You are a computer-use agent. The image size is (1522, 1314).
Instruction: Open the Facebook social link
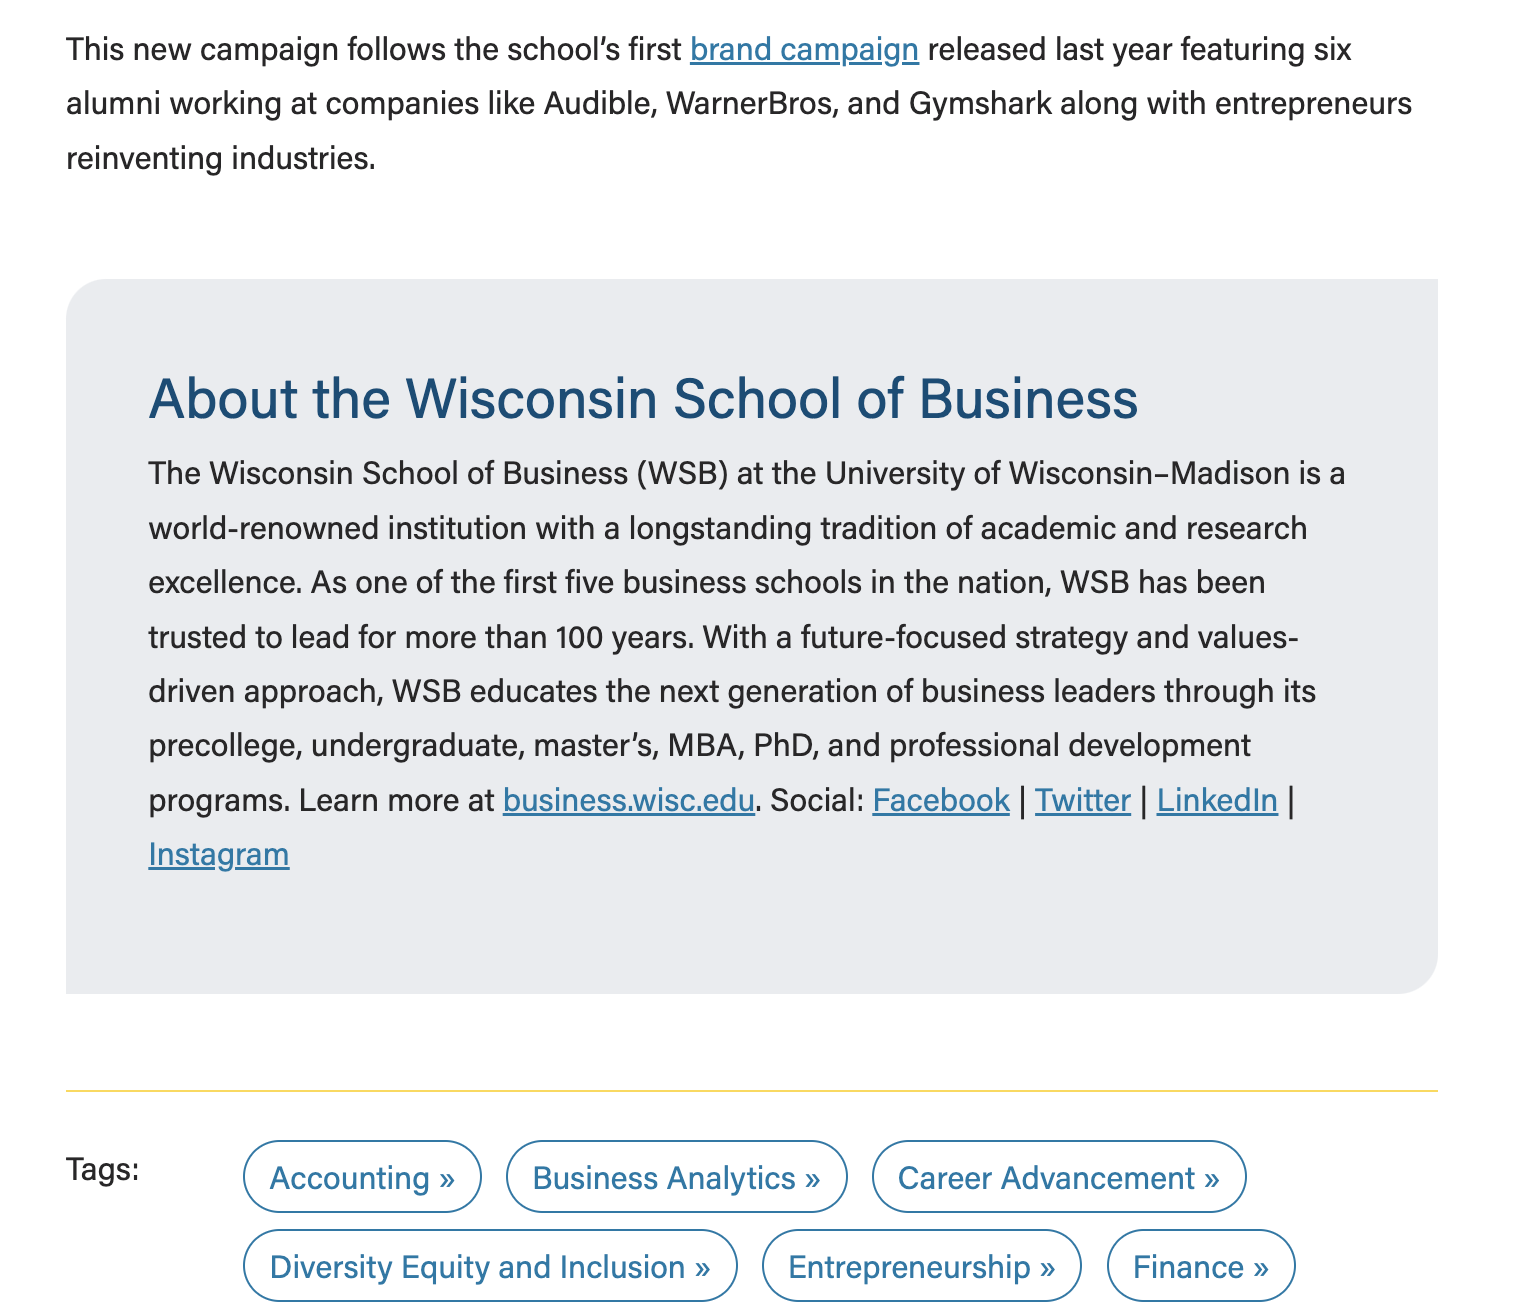[x=940, y=800]
